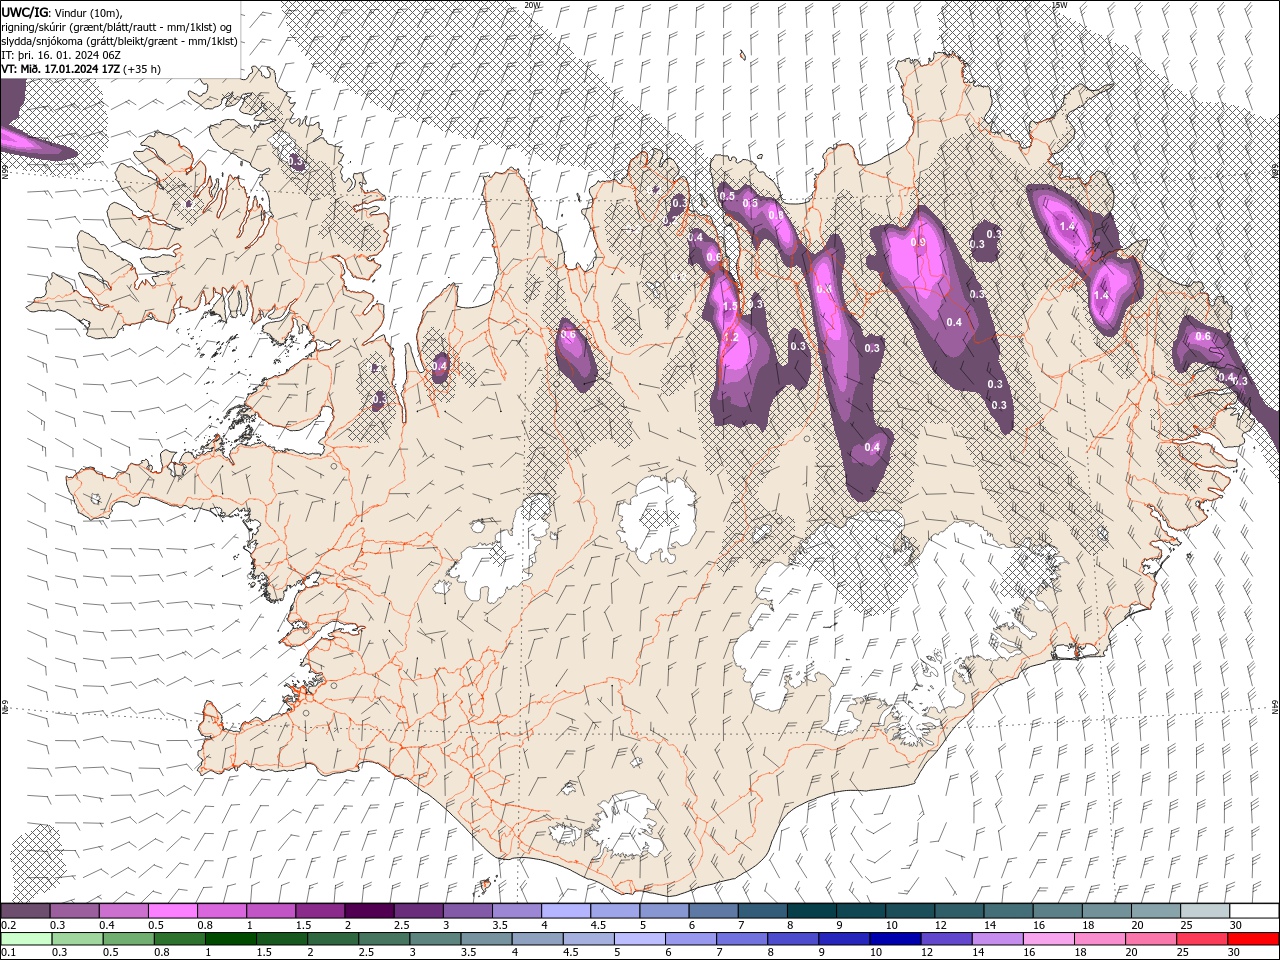
Task: Select the pale green 0.1–0.3 rain legend swatch
Action: pos(26,939)
